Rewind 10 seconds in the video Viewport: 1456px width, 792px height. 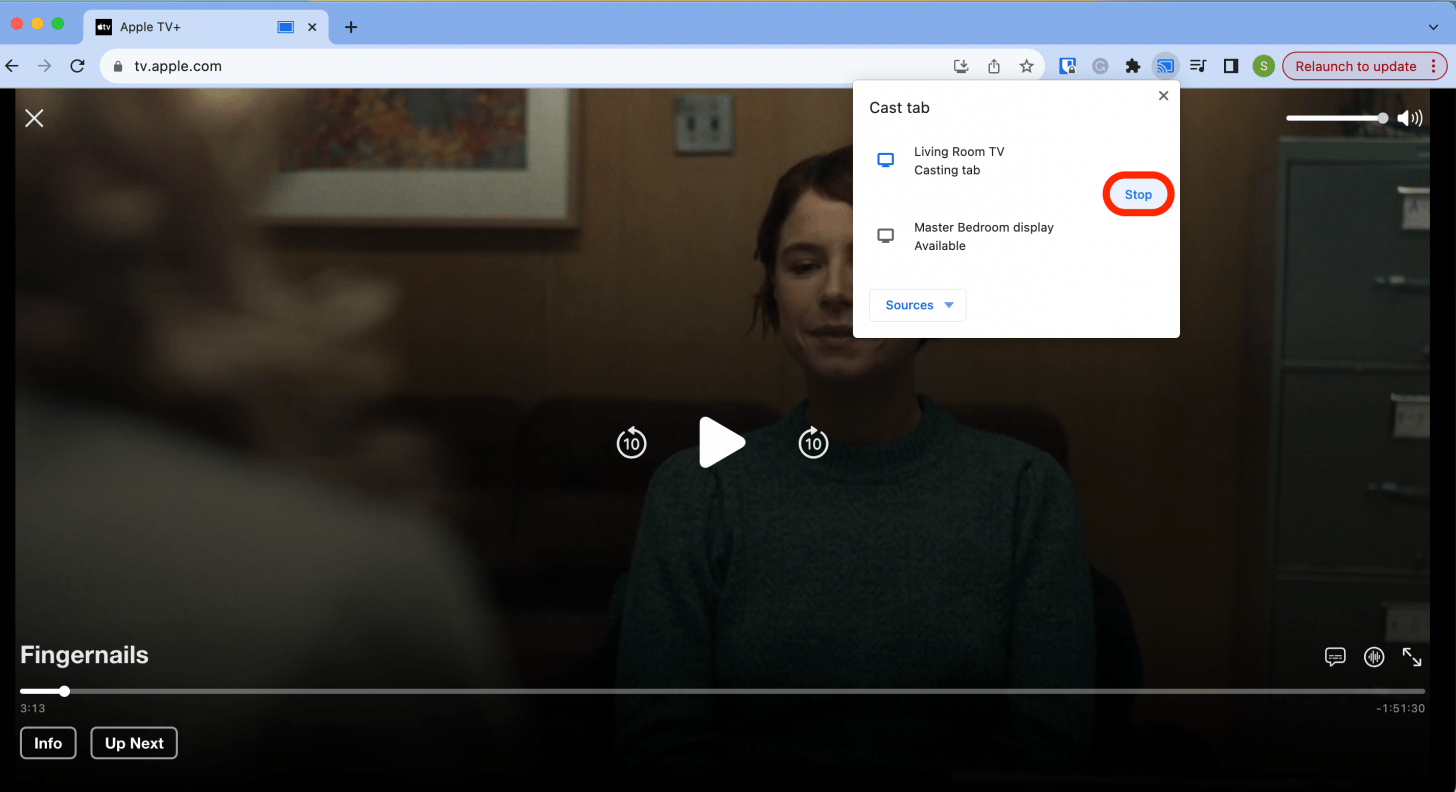pyautogui.click(x=631, y=442)
